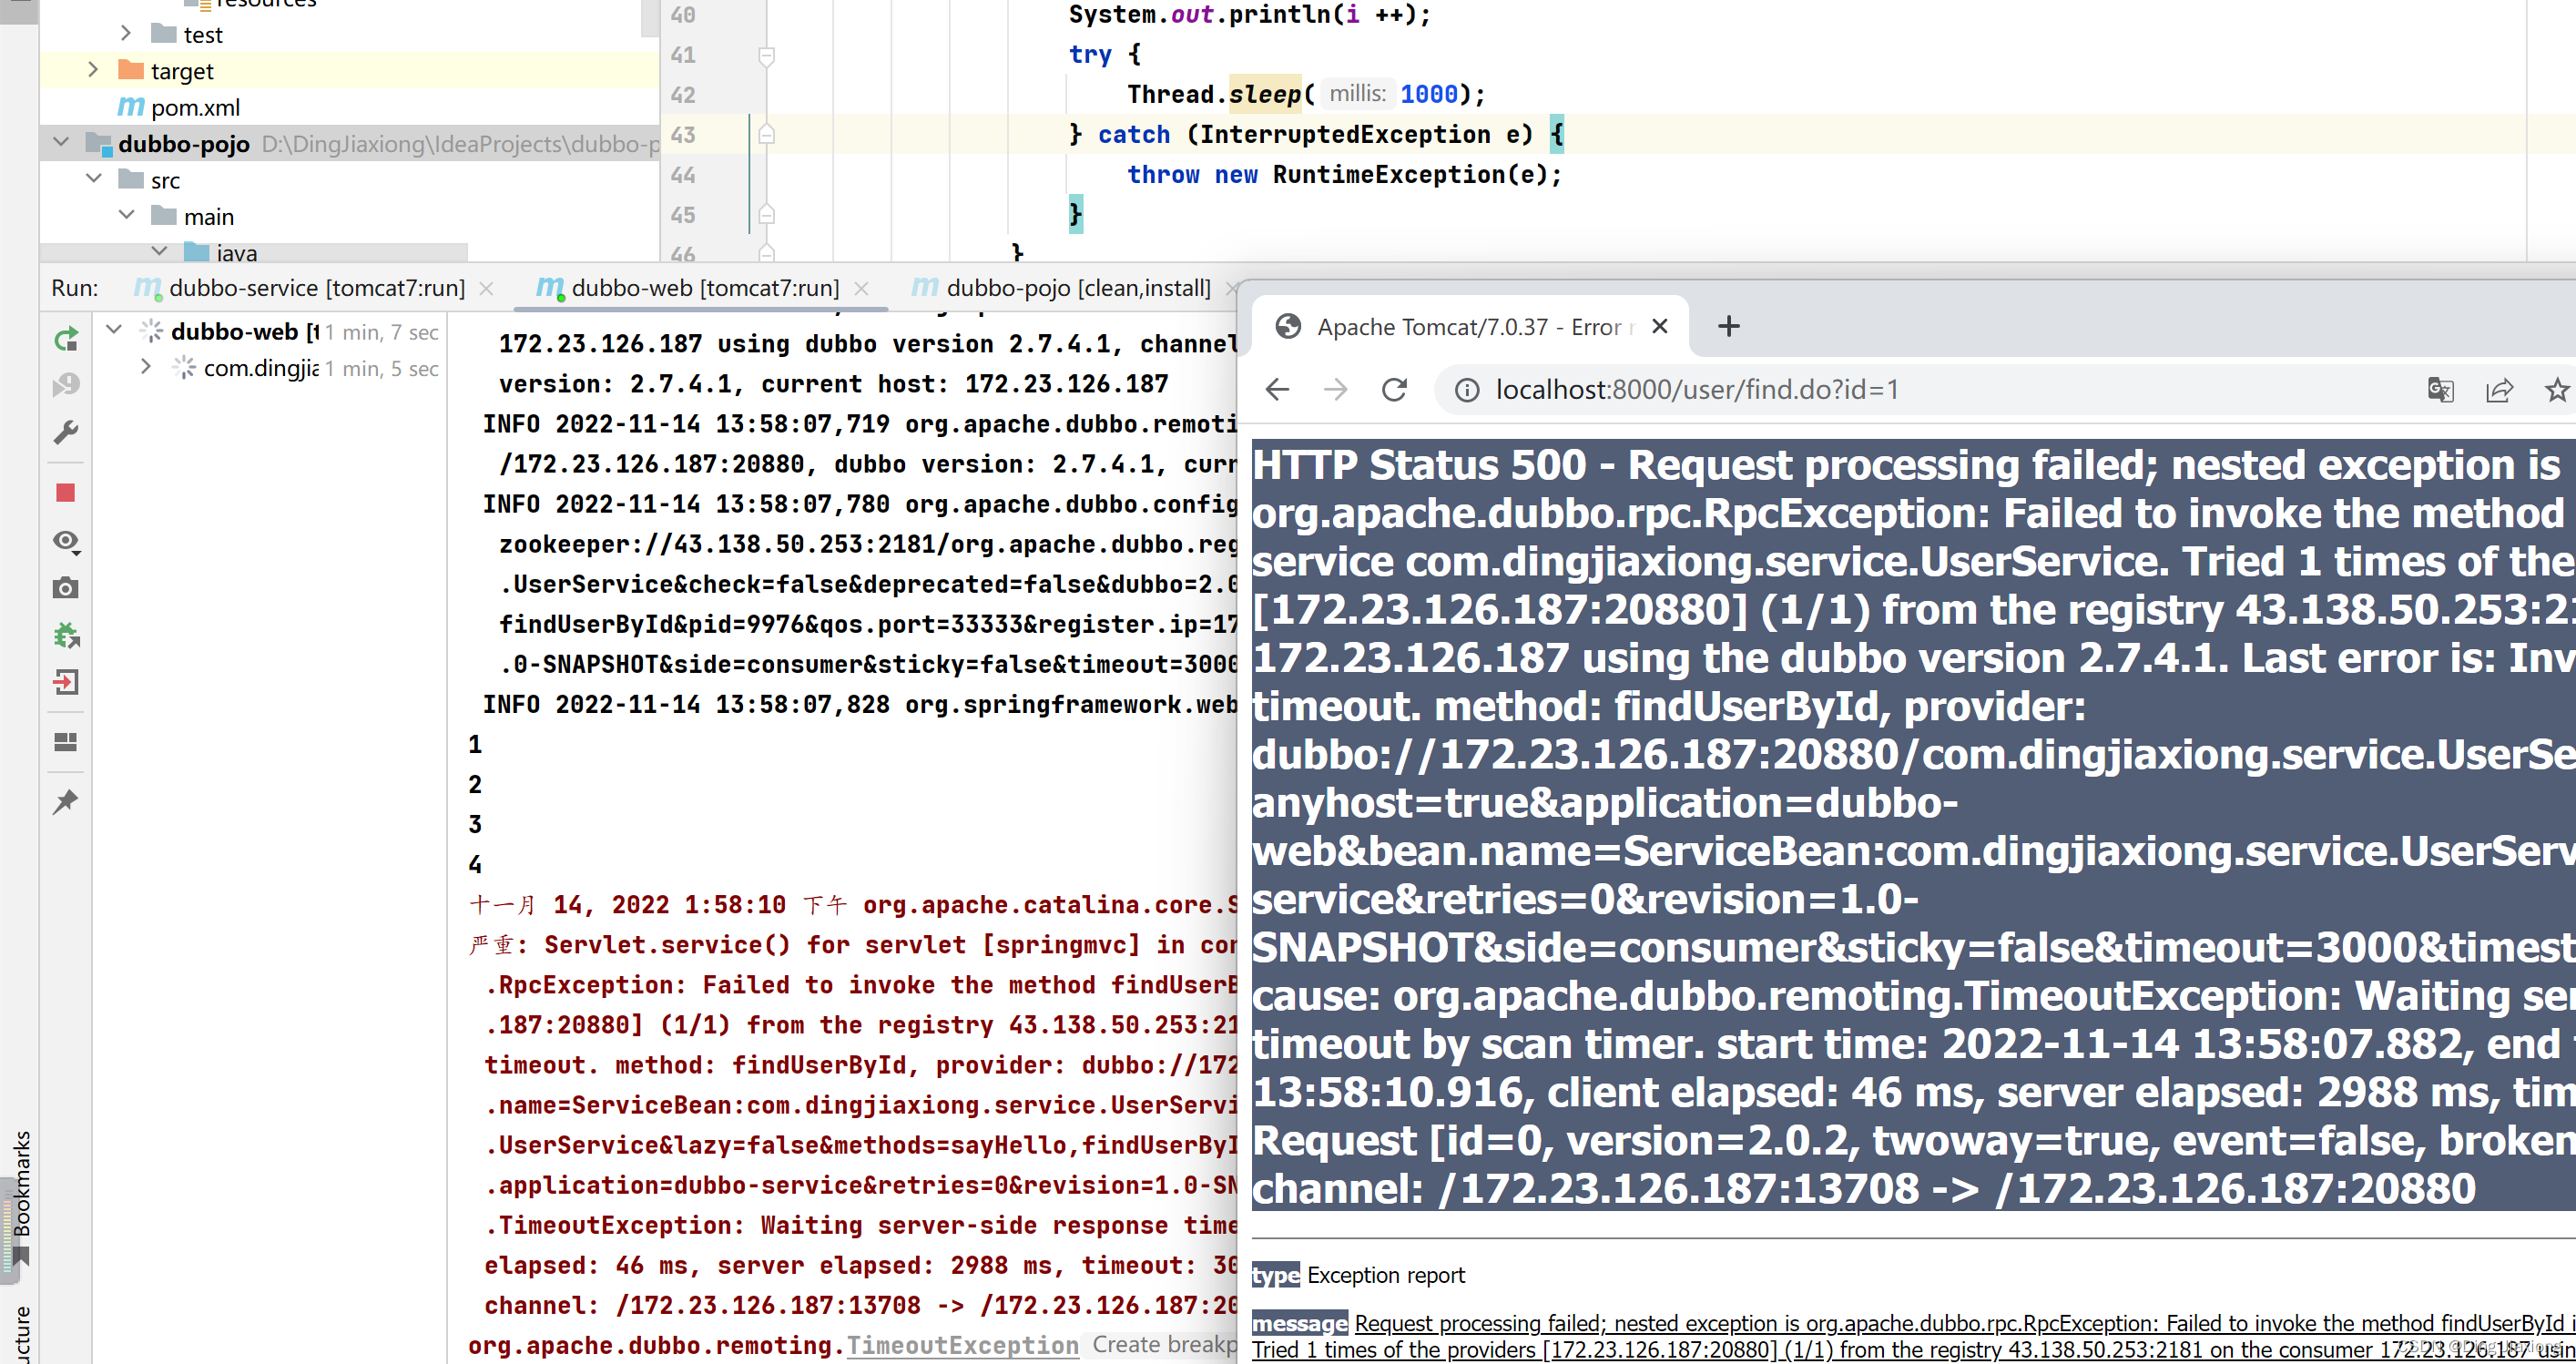
Task: Click the camera dump threads icon
Action: pos(66,588)
